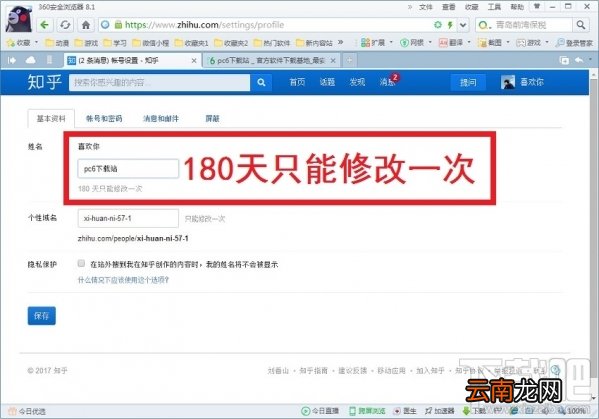
Task: Open 今日直播 in status bar
Action: [x=320, y=411]
